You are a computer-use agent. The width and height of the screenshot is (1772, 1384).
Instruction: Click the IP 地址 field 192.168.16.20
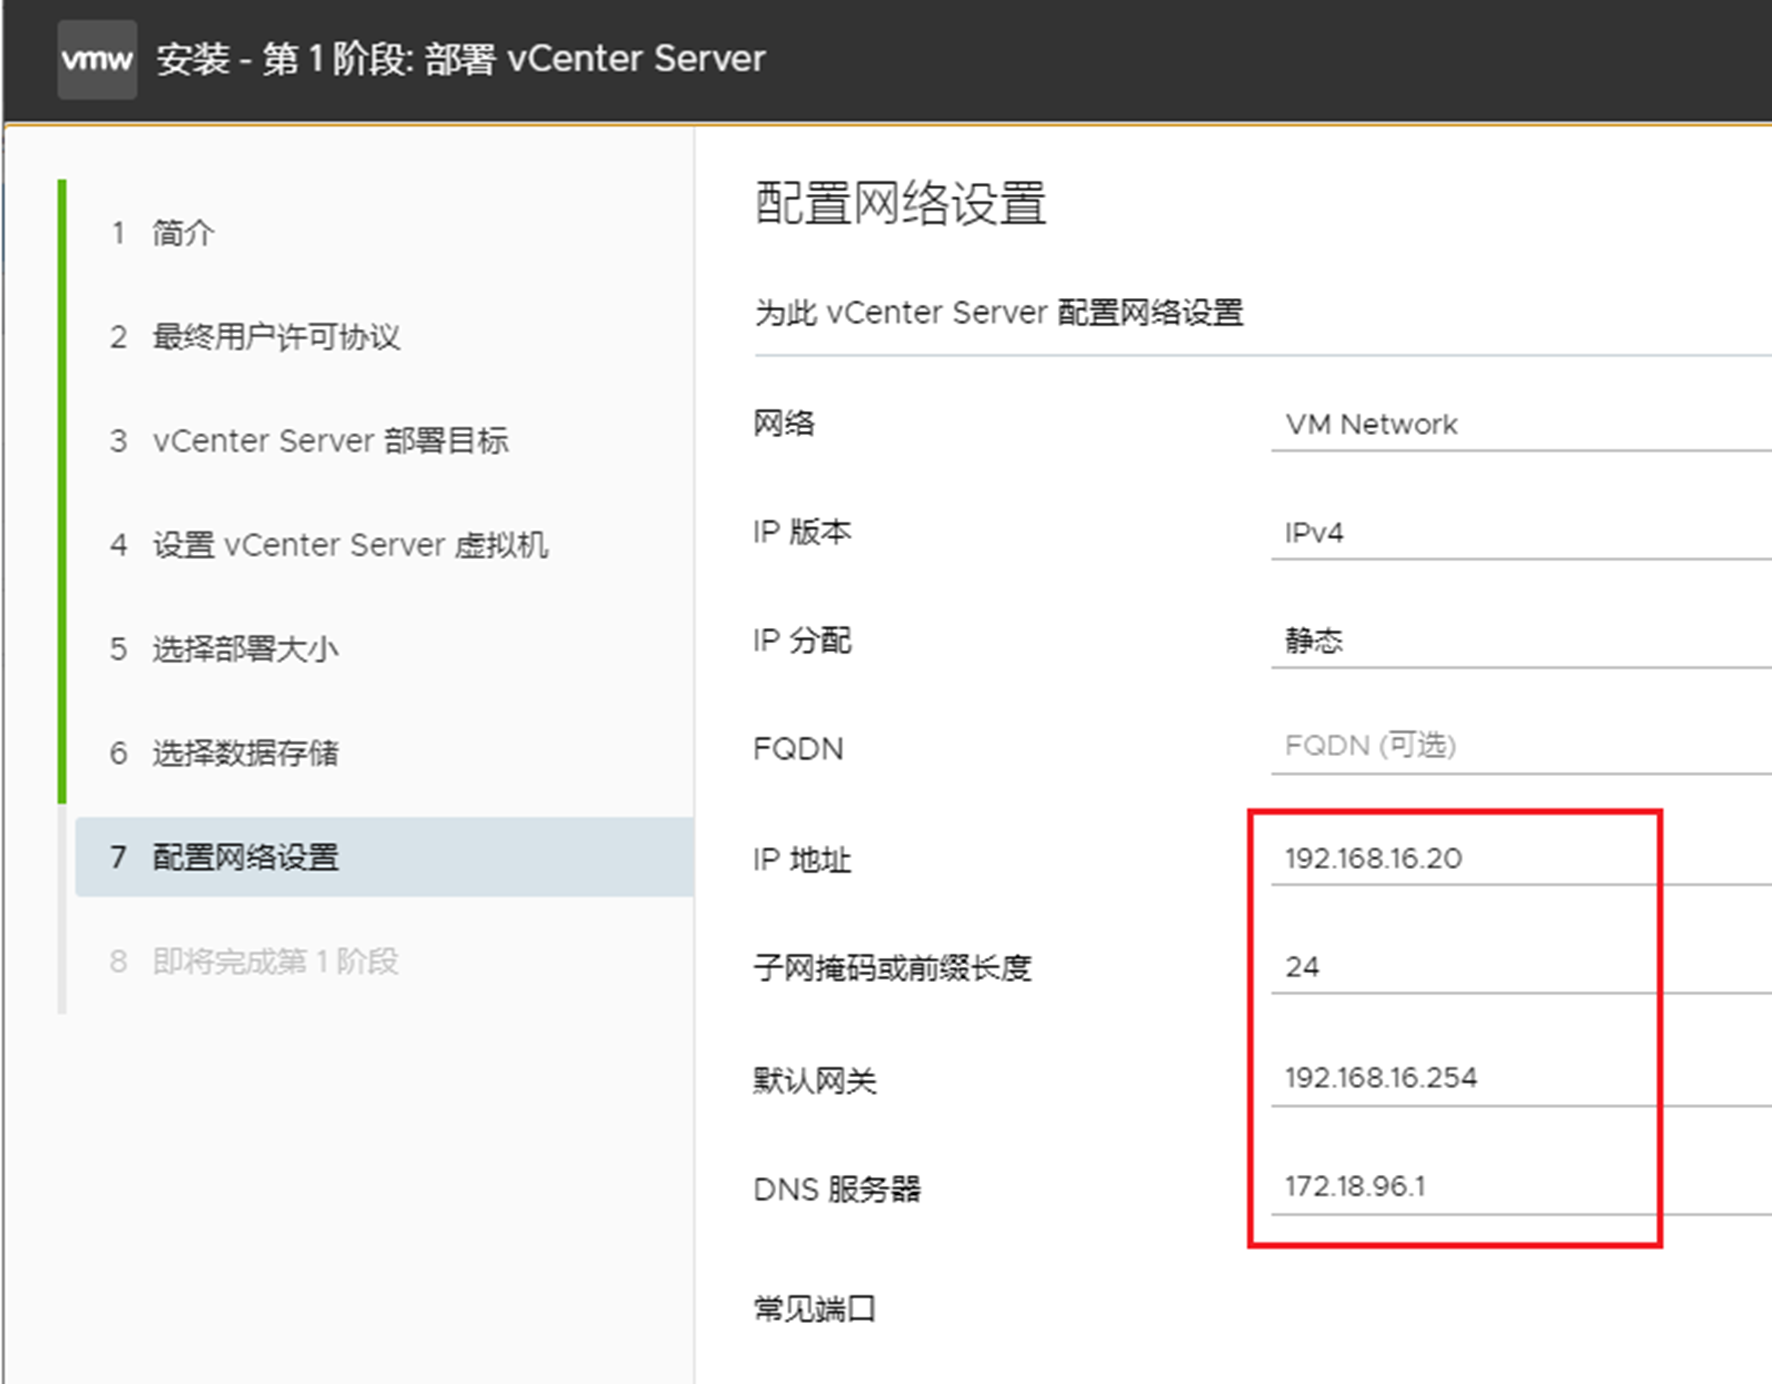[x=1521, y=859]
